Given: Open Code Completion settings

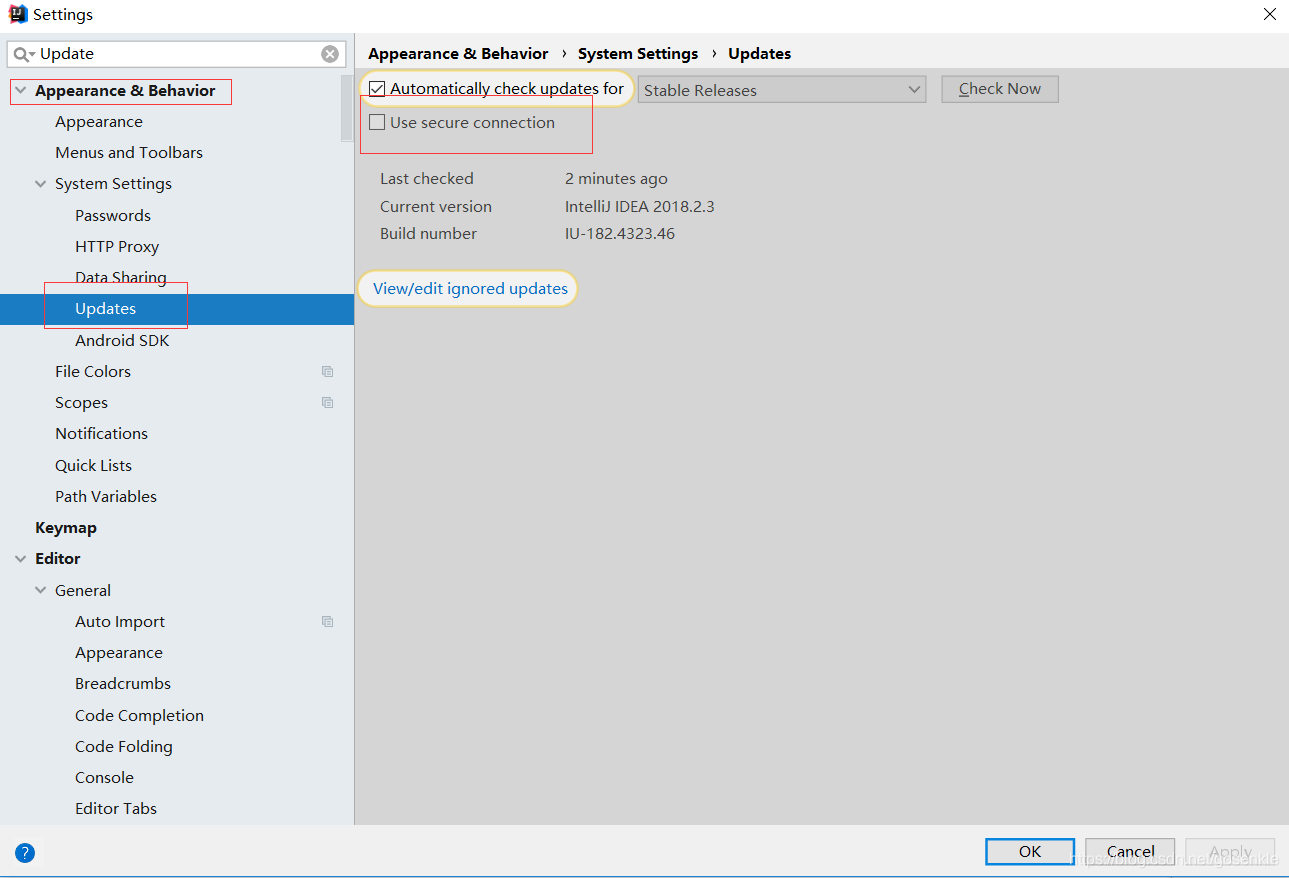Looking at the screenshot, I should pyautogui.click(x=139, y=716).
